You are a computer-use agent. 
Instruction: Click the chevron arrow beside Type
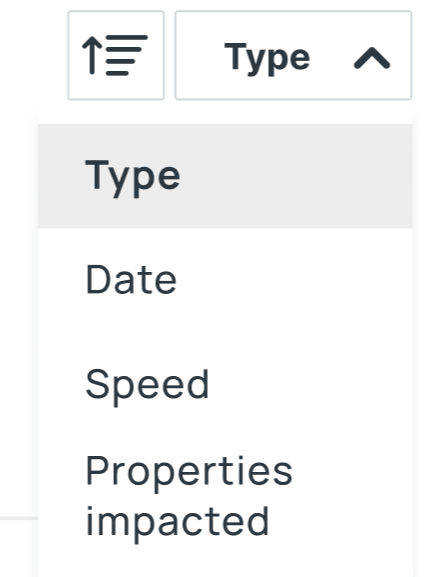pos(372,58)
